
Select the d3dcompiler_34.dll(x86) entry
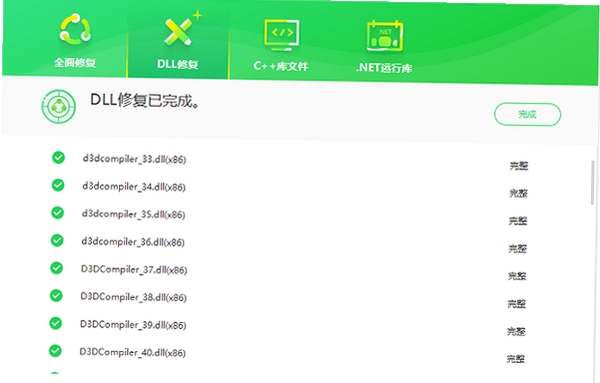point(134,187)
